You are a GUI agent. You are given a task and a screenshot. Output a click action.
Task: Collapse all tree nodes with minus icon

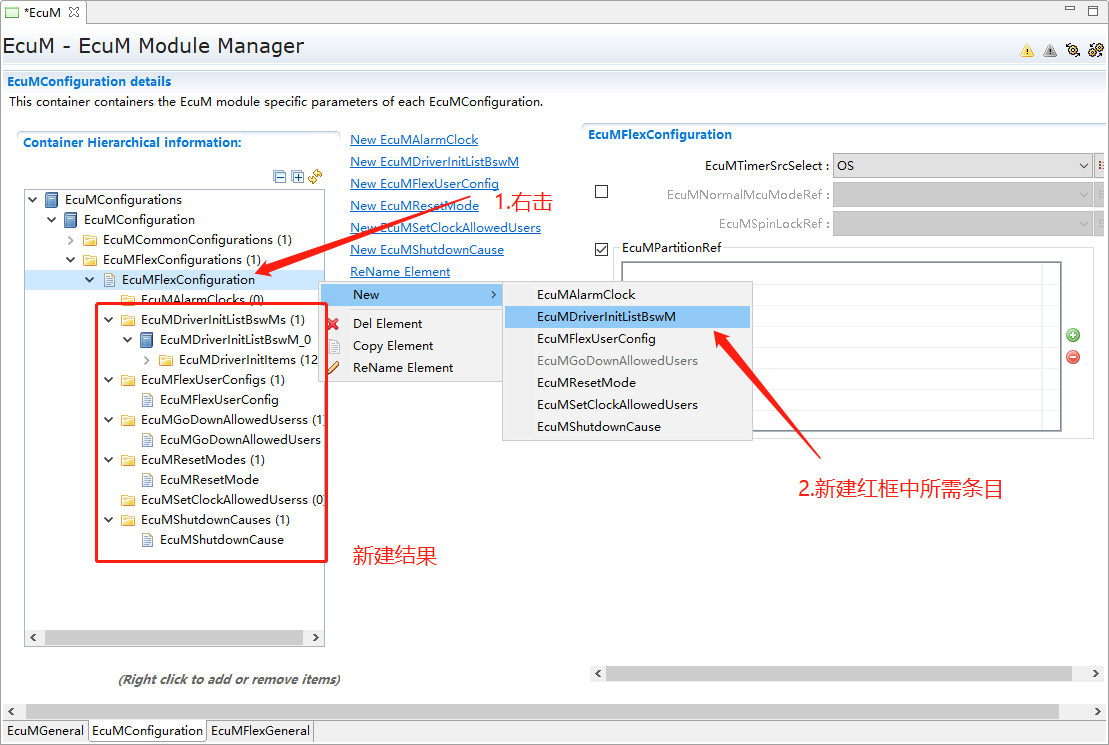tap(280, 177)
